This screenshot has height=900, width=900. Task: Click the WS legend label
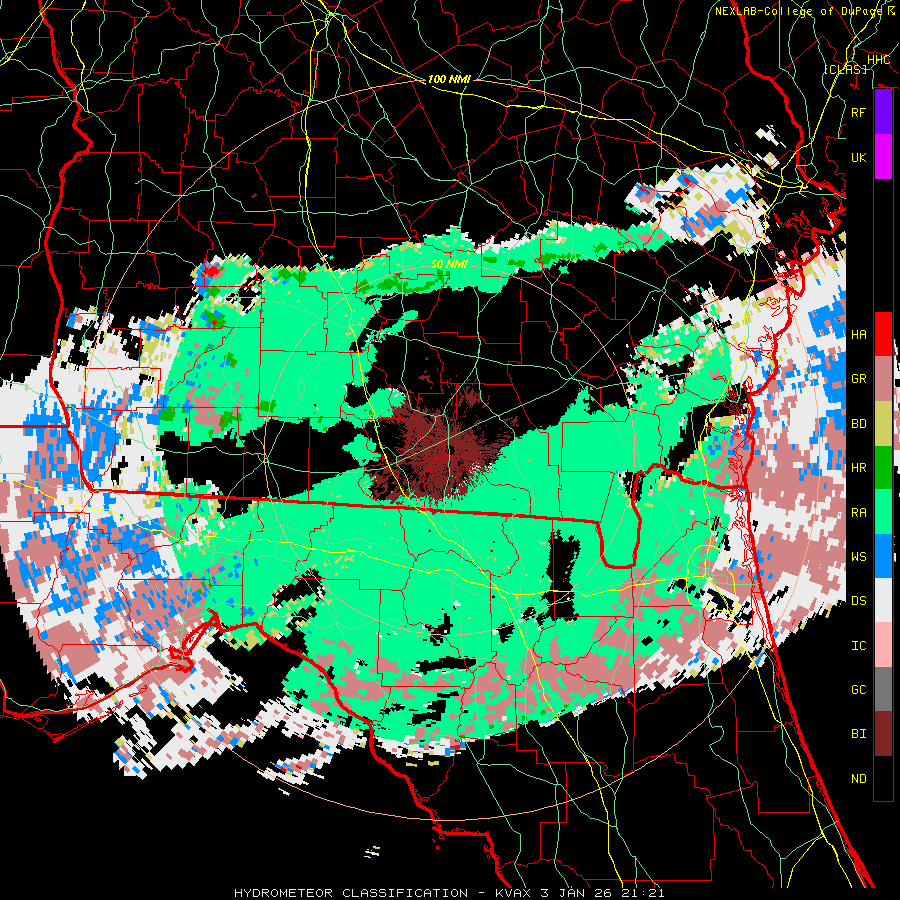[x=858, y=556]
